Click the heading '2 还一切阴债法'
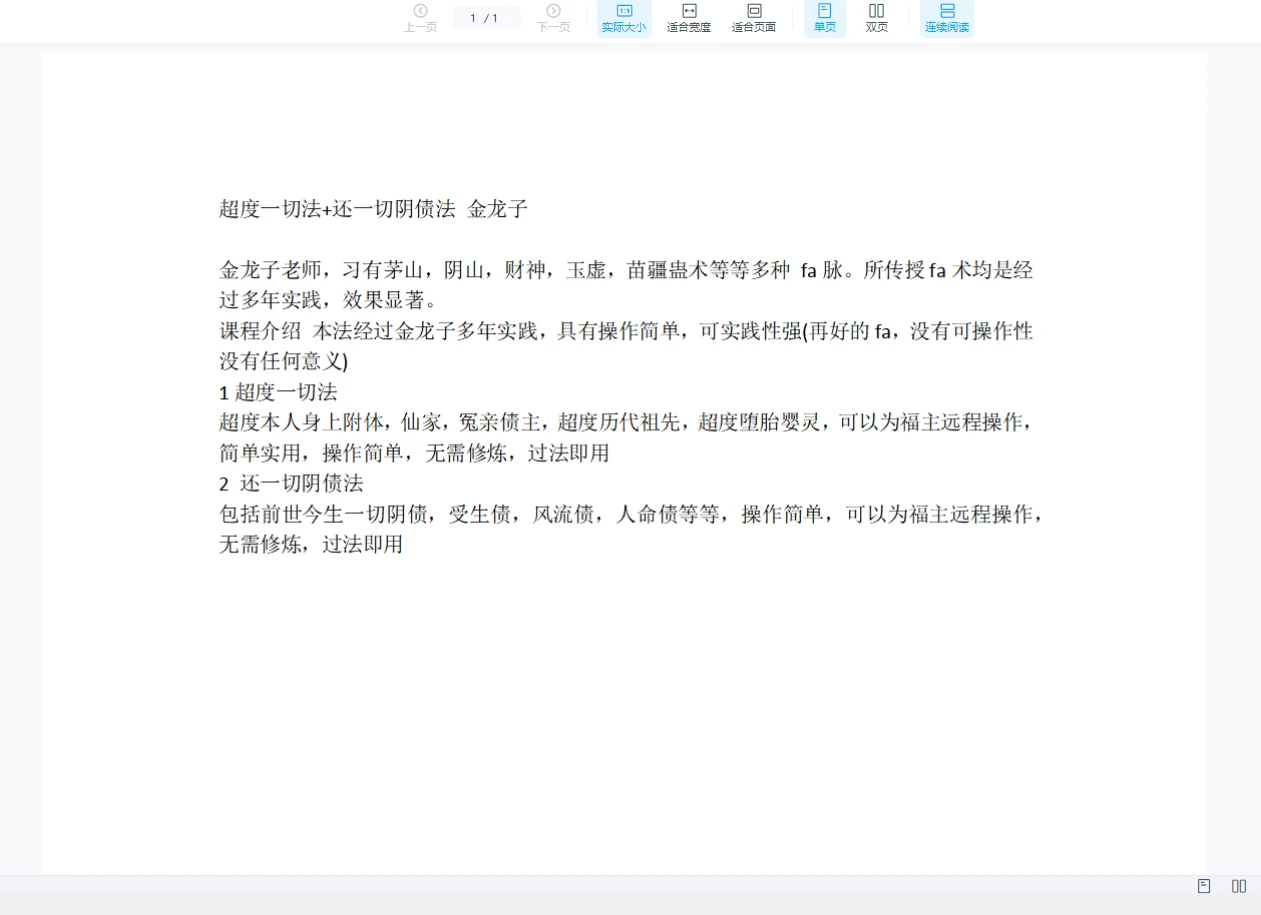1261x915 pixels. click(x=291, y=484)
